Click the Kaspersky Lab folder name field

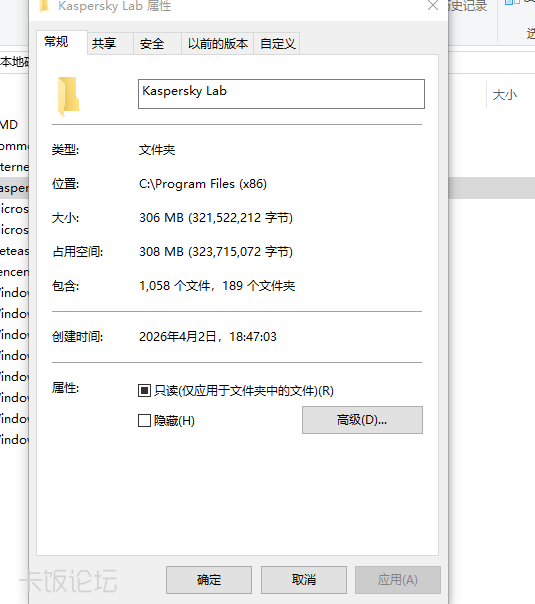tap(281, 94)
